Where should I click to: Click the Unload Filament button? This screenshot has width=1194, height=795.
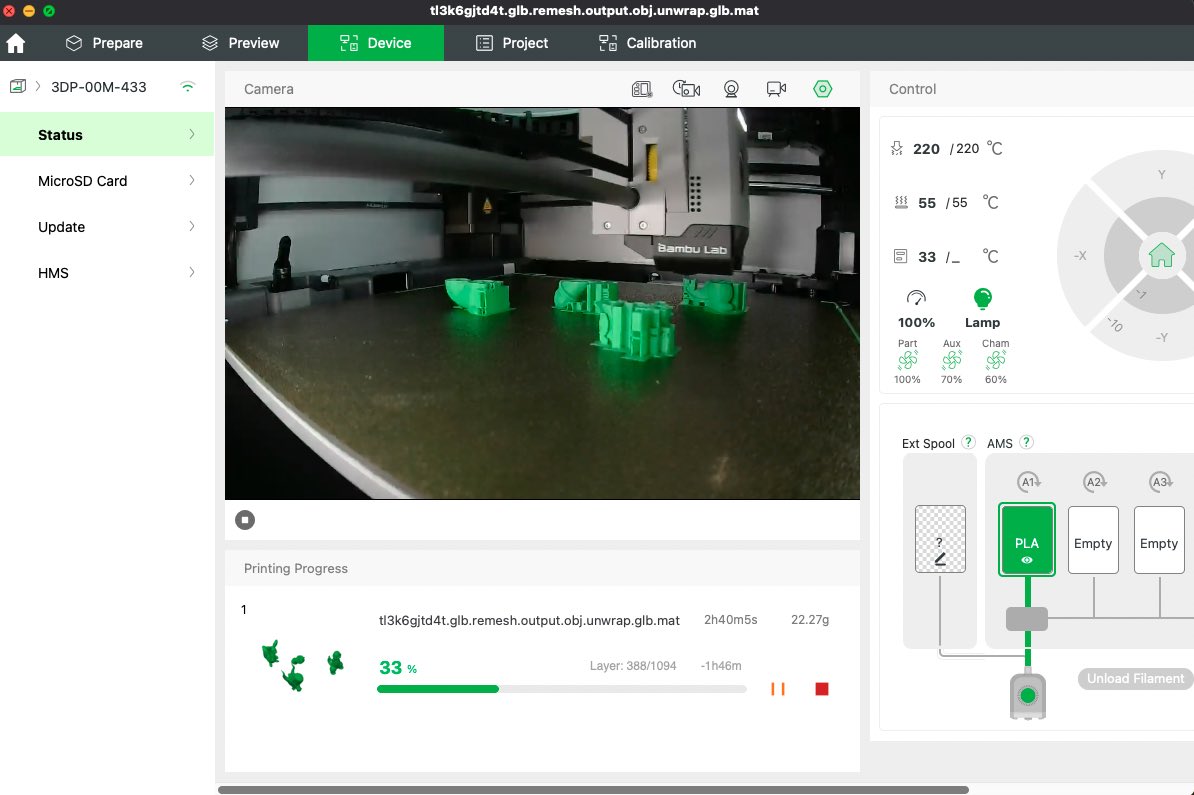pos(1135,678)
